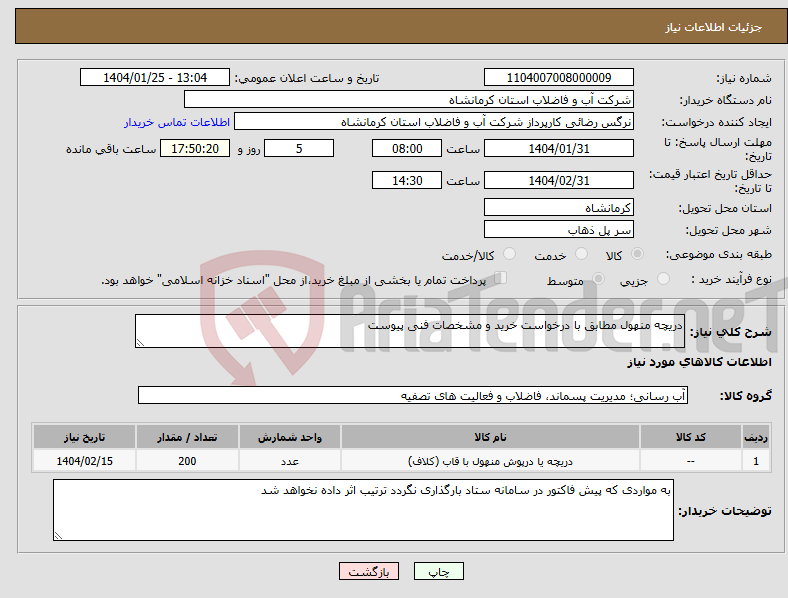Click the توضیحات خریدار label

[x=725, y=511]
